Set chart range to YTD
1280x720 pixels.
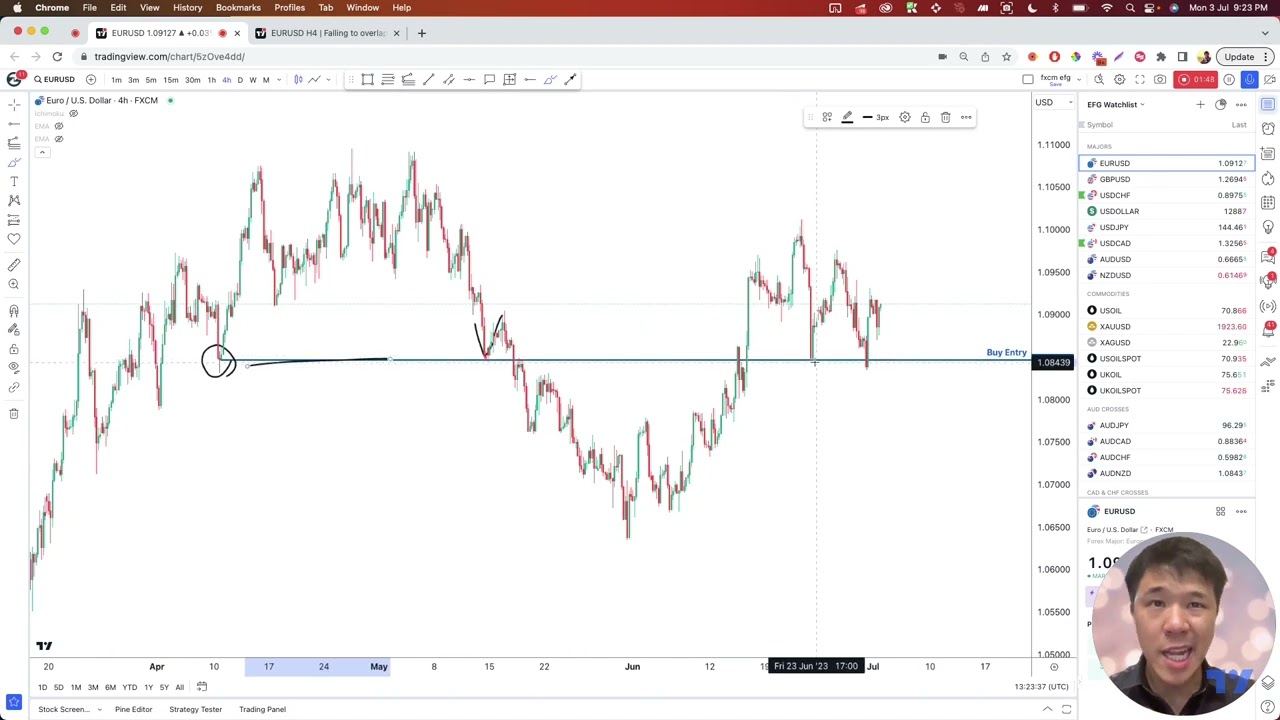coord(129,687)
